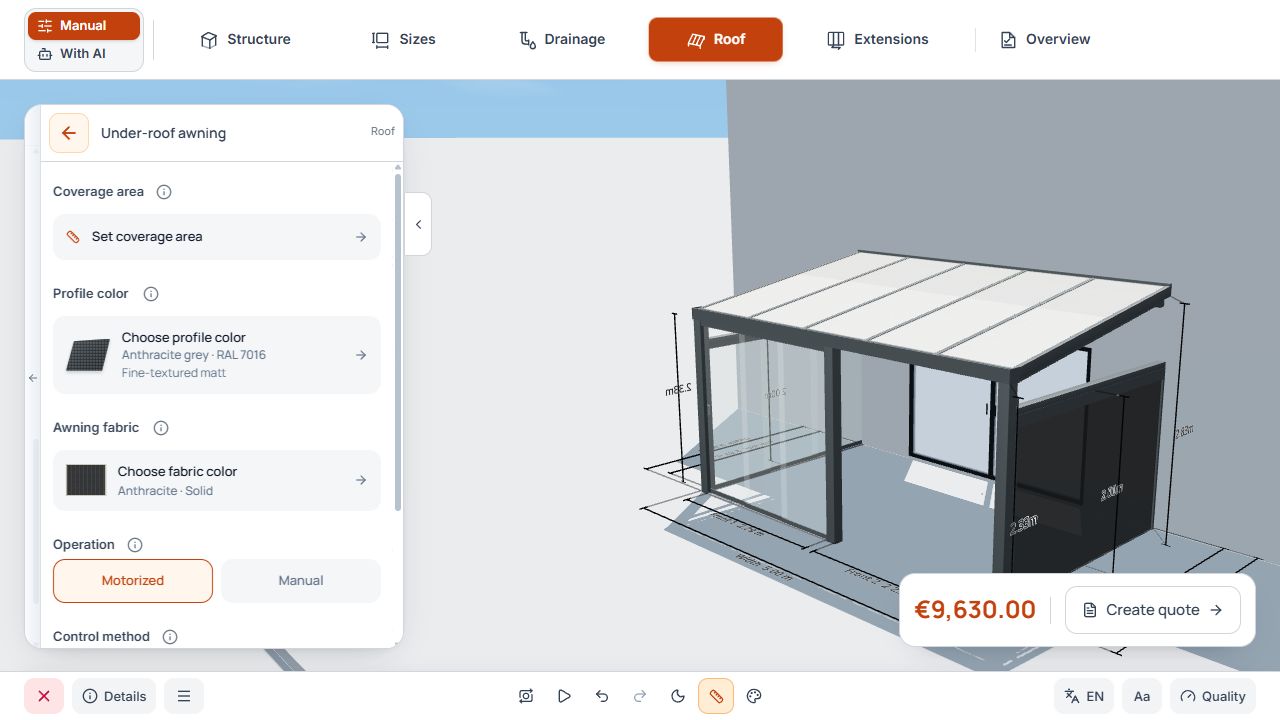The image size is (1280, 720).
Task: Click anthracite grey profile color swatch
Action: point(88,355)
